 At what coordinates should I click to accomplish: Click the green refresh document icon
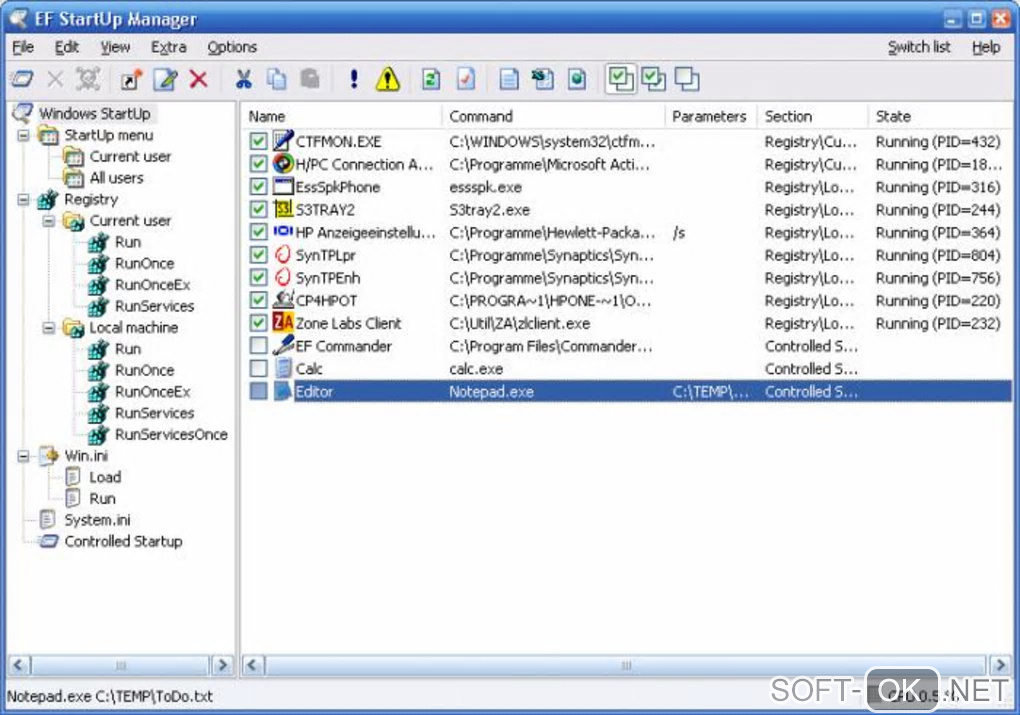click(431, 79)
